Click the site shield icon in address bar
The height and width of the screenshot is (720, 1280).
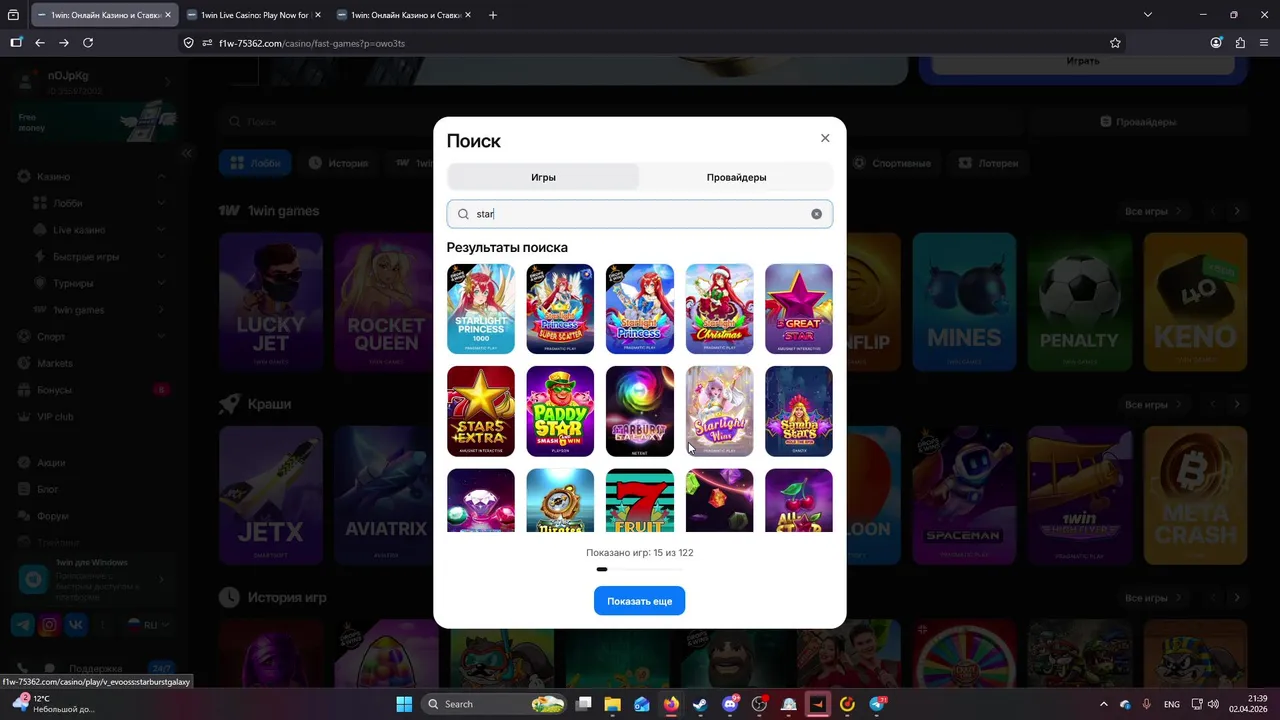click(188, 43)
